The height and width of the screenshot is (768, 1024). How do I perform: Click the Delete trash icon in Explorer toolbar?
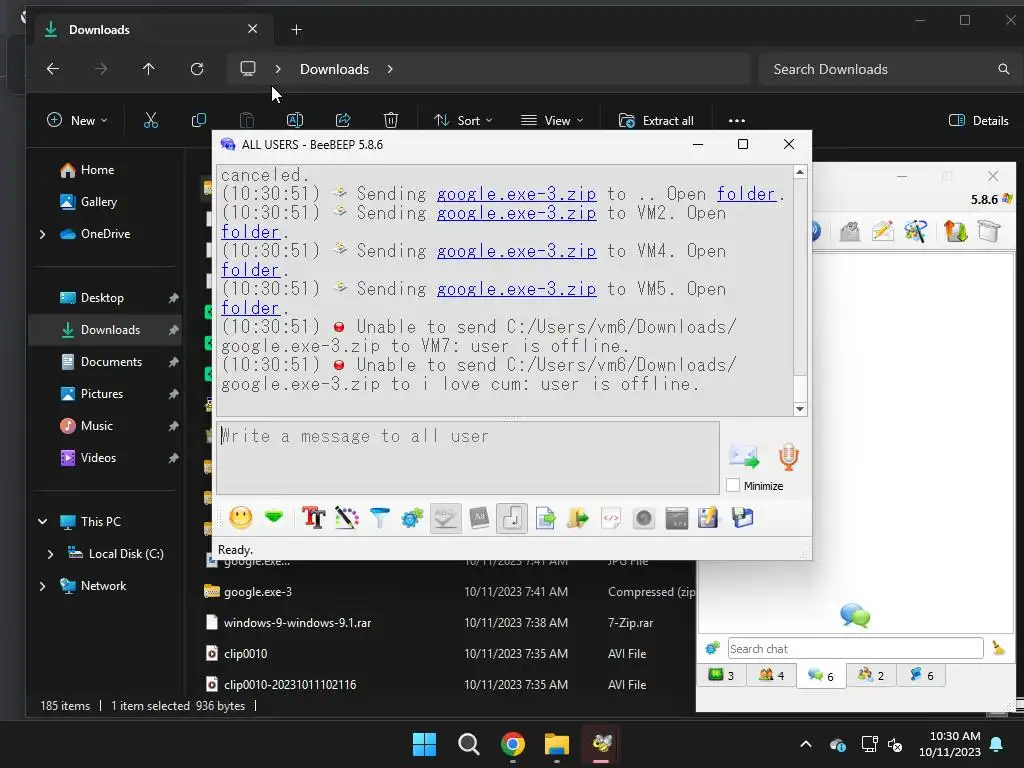click(x=391, y=120)
